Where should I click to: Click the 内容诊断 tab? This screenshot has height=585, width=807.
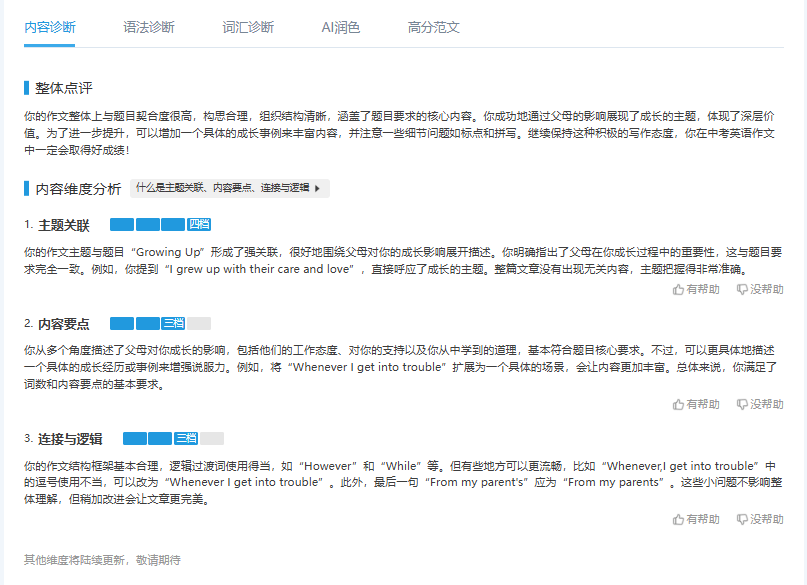[49, 27]
